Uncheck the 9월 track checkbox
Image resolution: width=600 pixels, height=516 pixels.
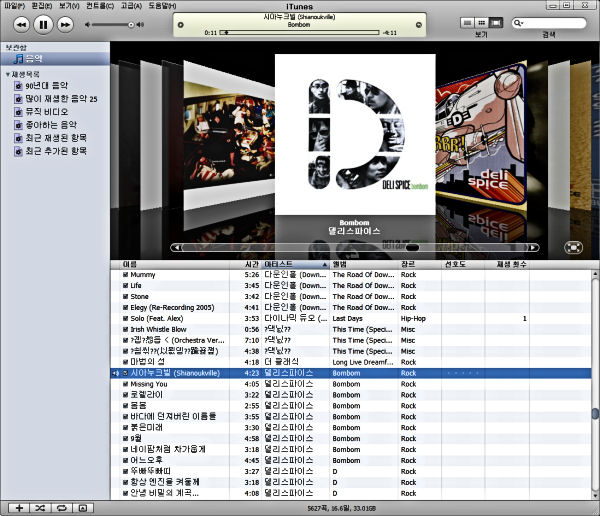point(126,439)
